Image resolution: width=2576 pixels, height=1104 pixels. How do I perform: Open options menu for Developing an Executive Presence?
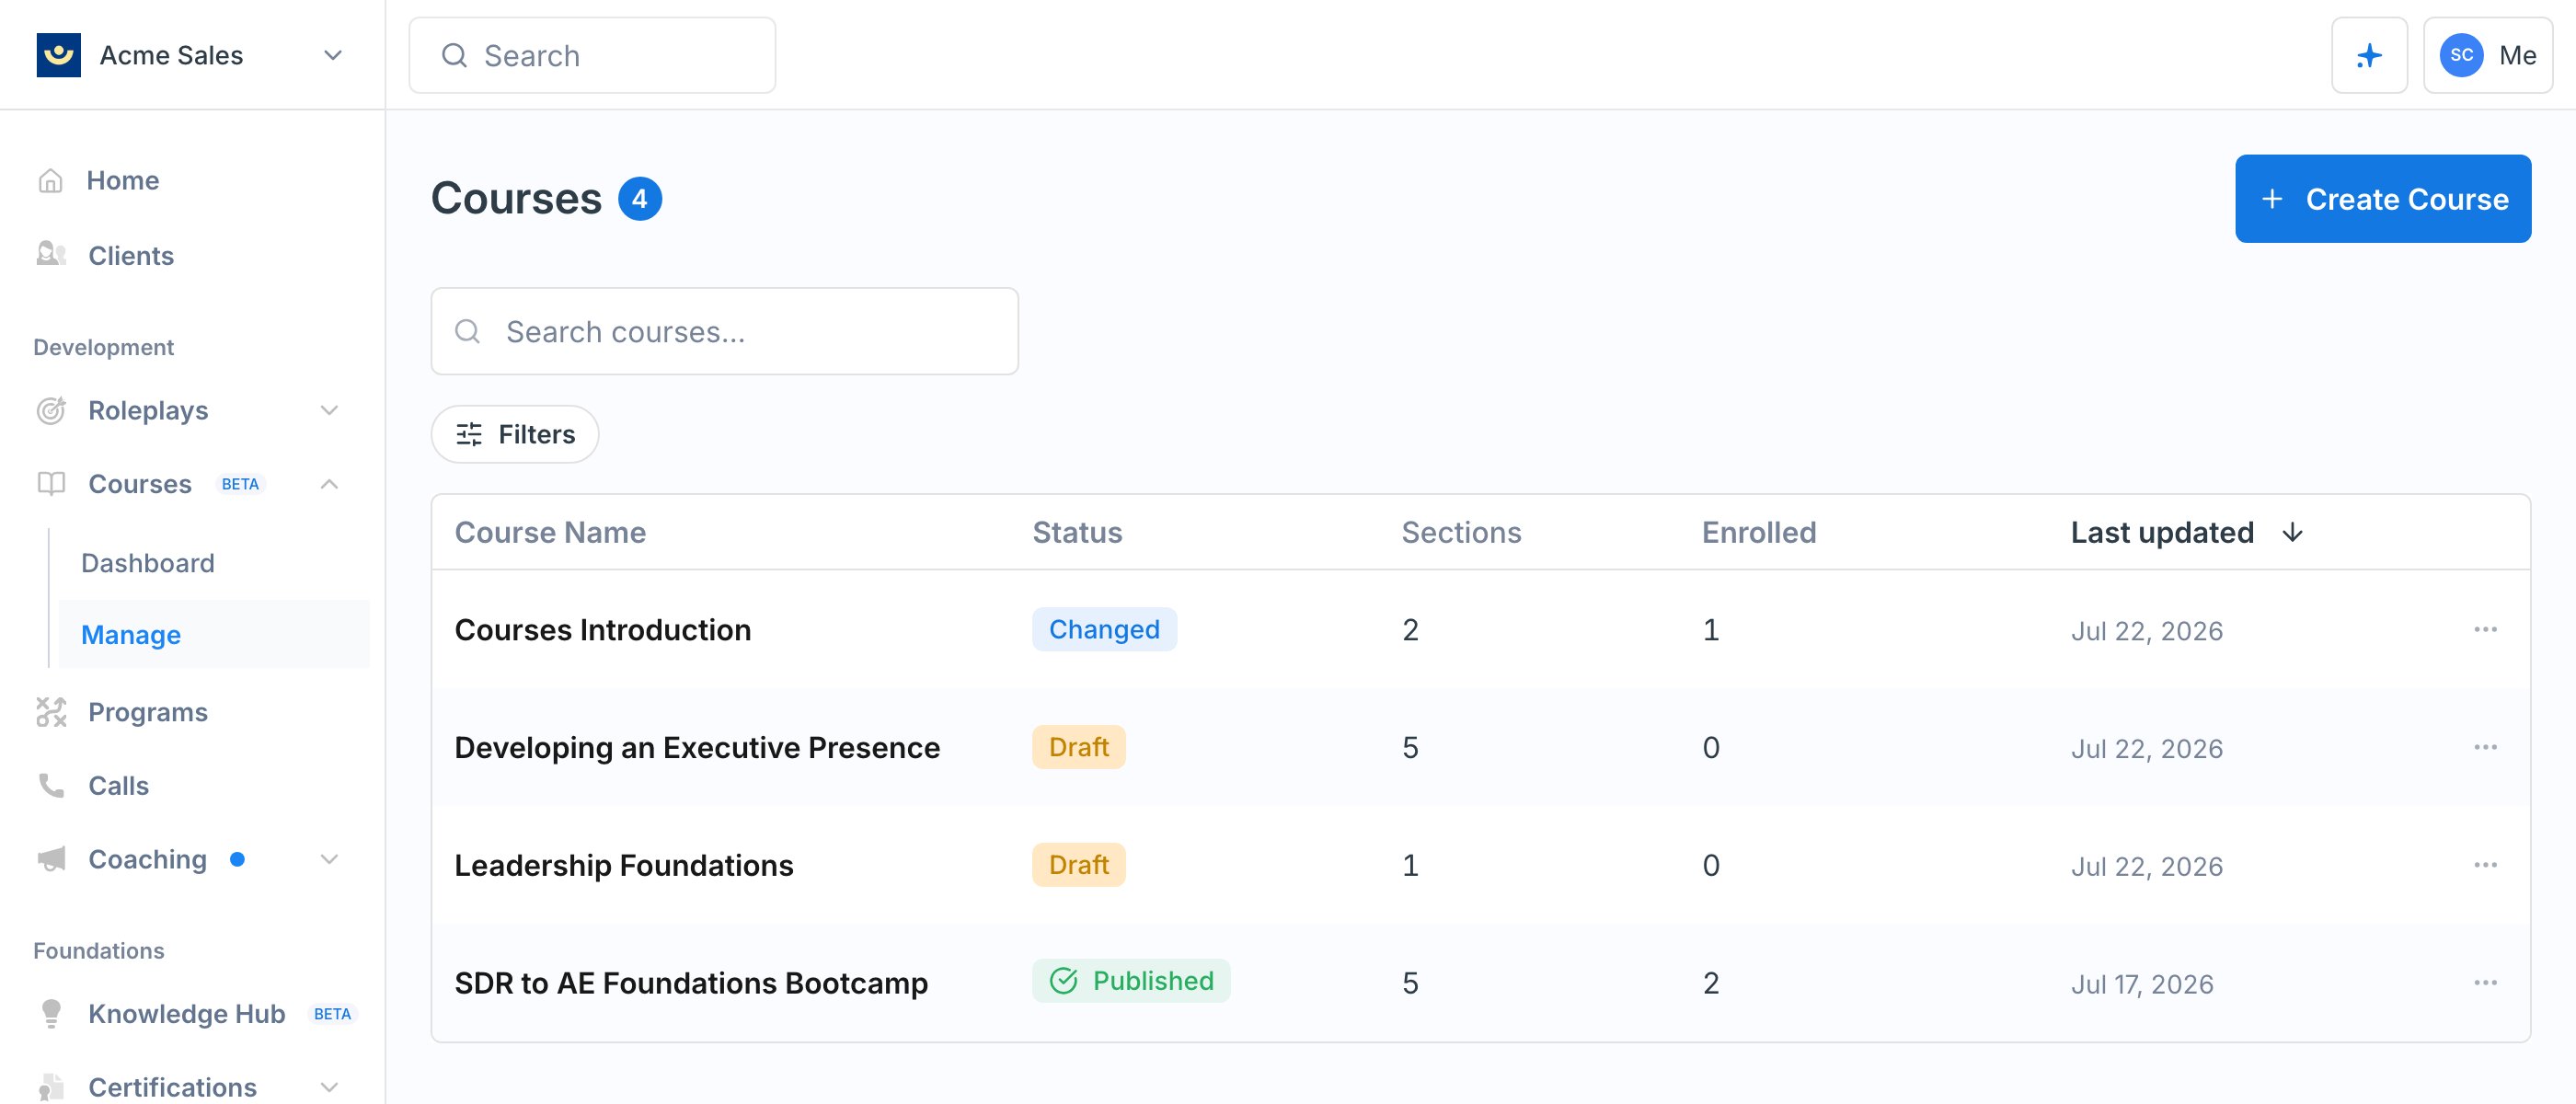(x=2485, y=747)
